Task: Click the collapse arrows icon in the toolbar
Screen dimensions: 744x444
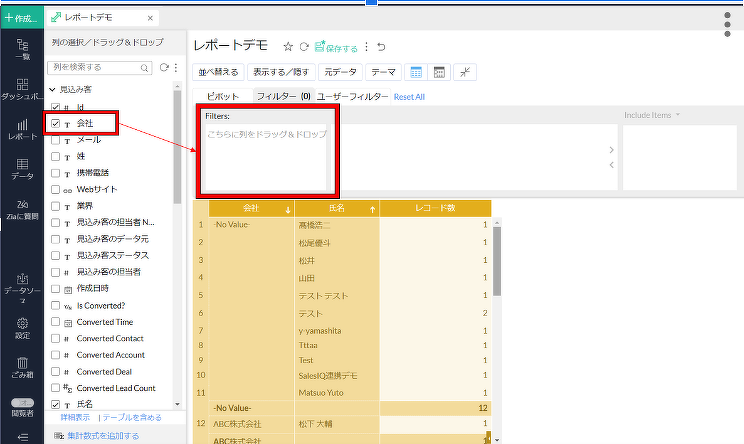Action: 465,72
